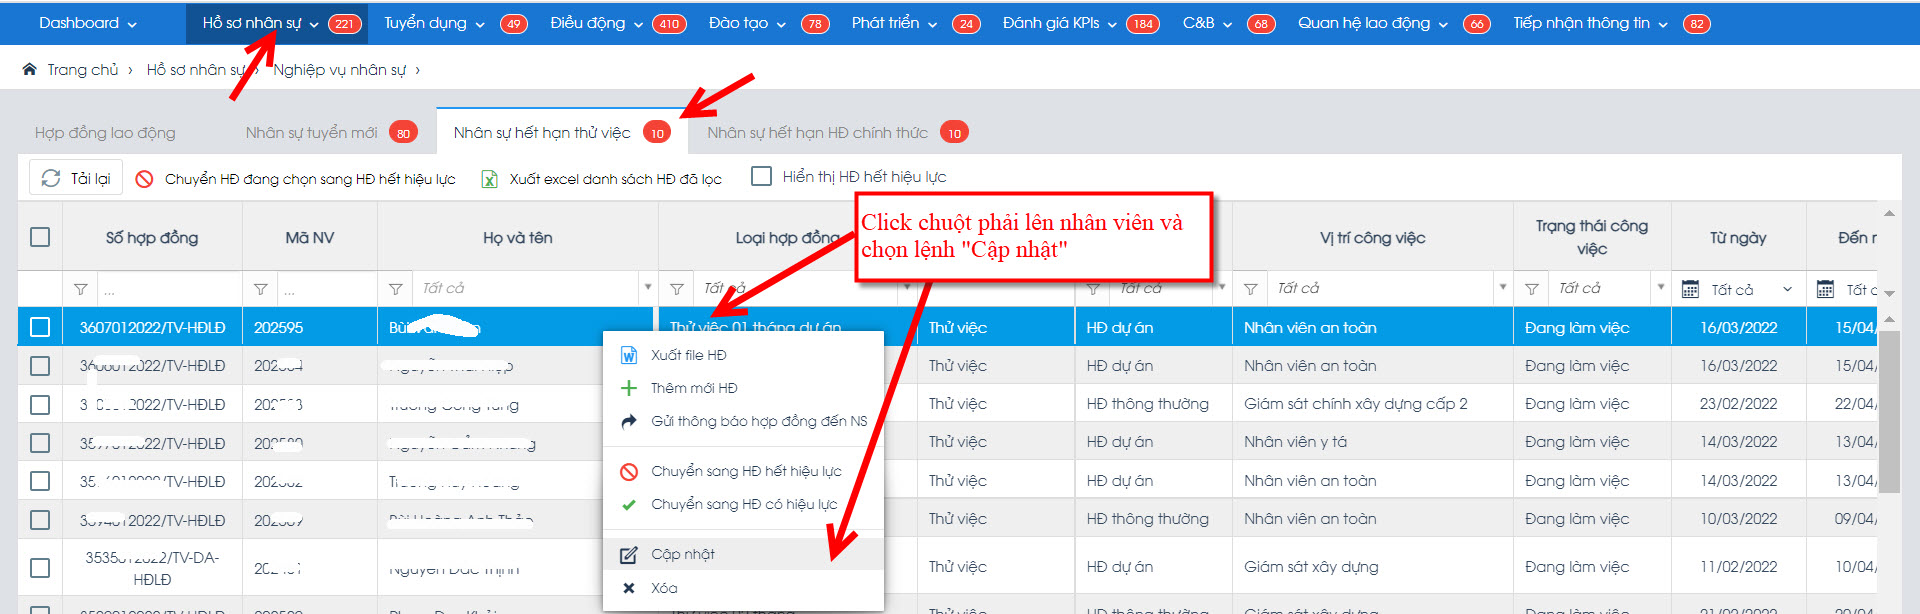This screenshot has width=1920, height=614.
Task: Click Chuyển HĐ đang chọn sang HĐ hết hiệu lực
Action: pos(309,179)
